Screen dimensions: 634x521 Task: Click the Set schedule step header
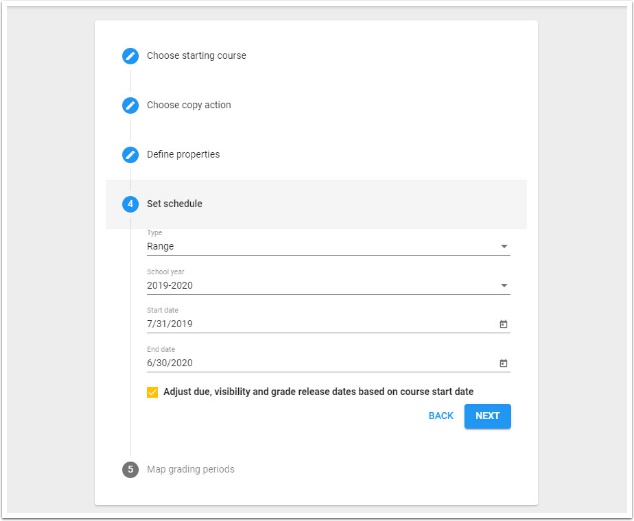[x=175, y=204]
